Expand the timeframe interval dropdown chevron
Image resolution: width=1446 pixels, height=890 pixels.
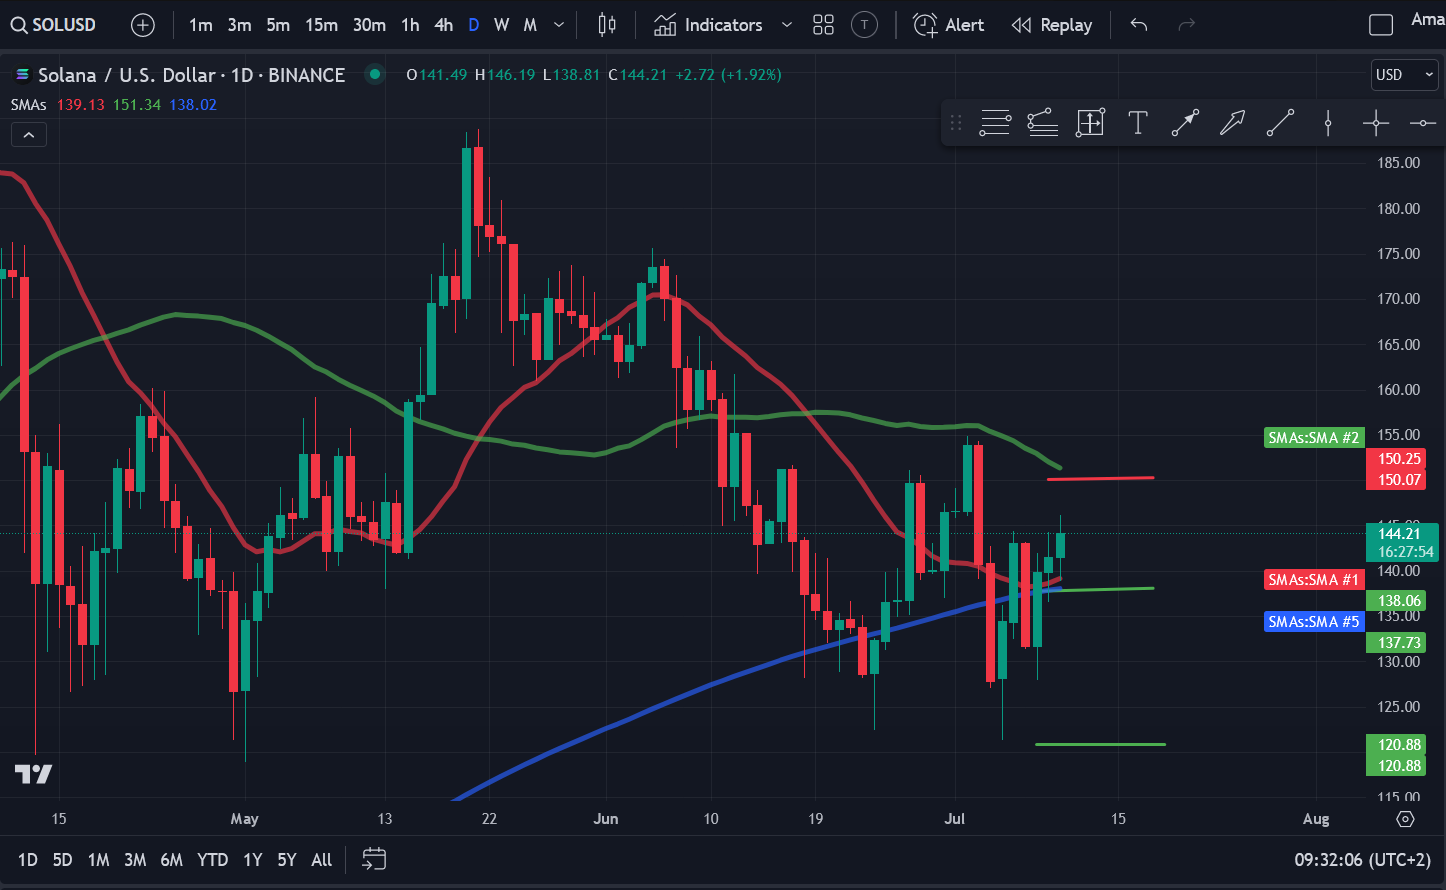coord(559,25)
